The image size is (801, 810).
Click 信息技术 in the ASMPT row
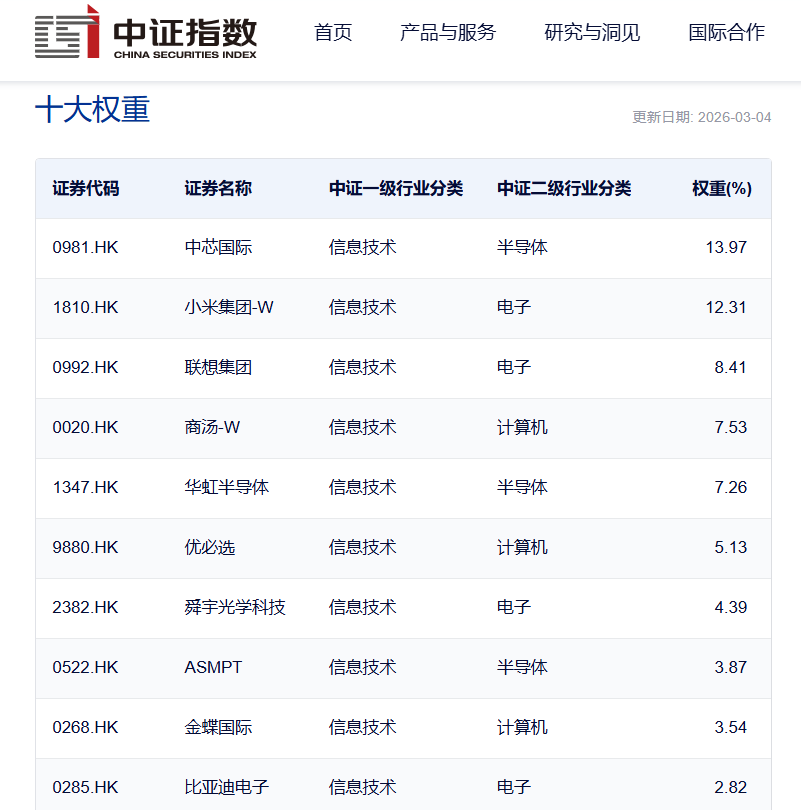[363, 667]
